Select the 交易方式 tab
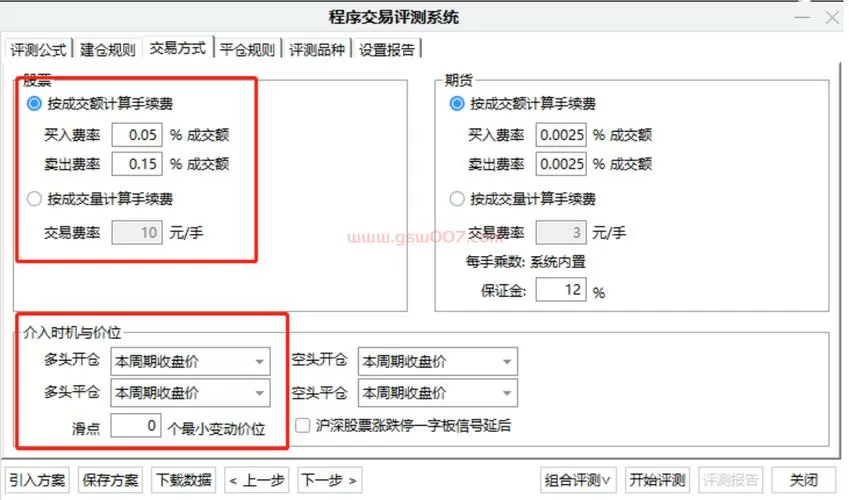 [x=178, y=48]
